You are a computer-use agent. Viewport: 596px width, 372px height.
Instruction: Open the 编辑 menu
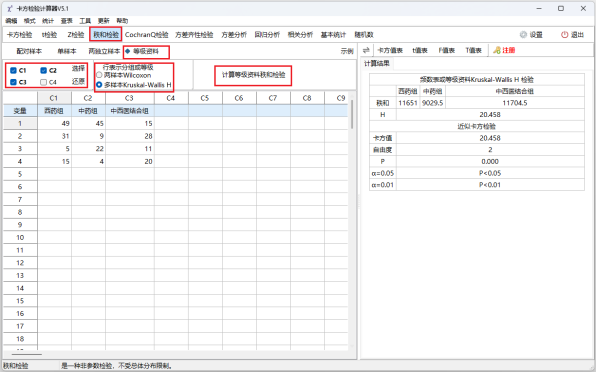pyautogui.click(x=11, y=21)
